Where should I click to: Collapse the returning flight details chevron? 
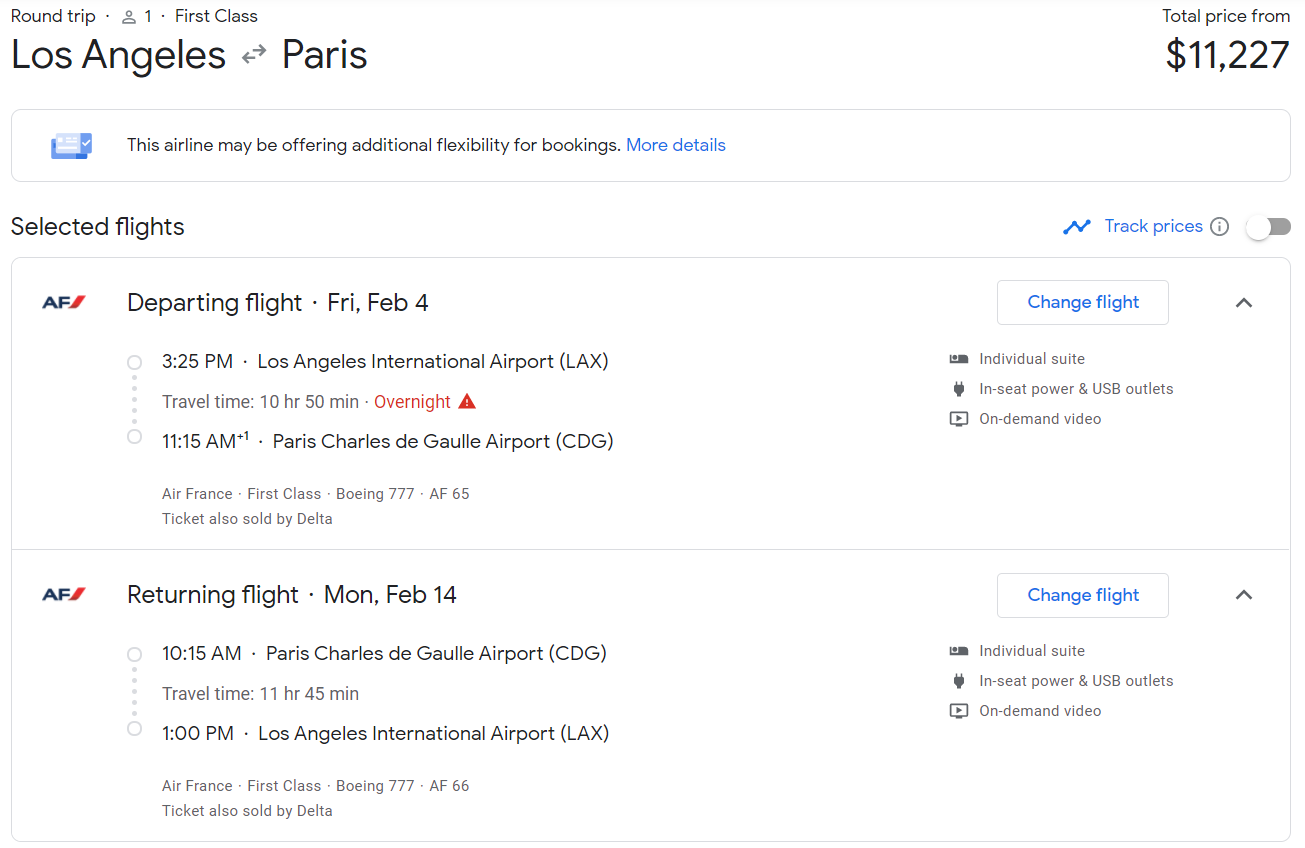point(1244,595)
